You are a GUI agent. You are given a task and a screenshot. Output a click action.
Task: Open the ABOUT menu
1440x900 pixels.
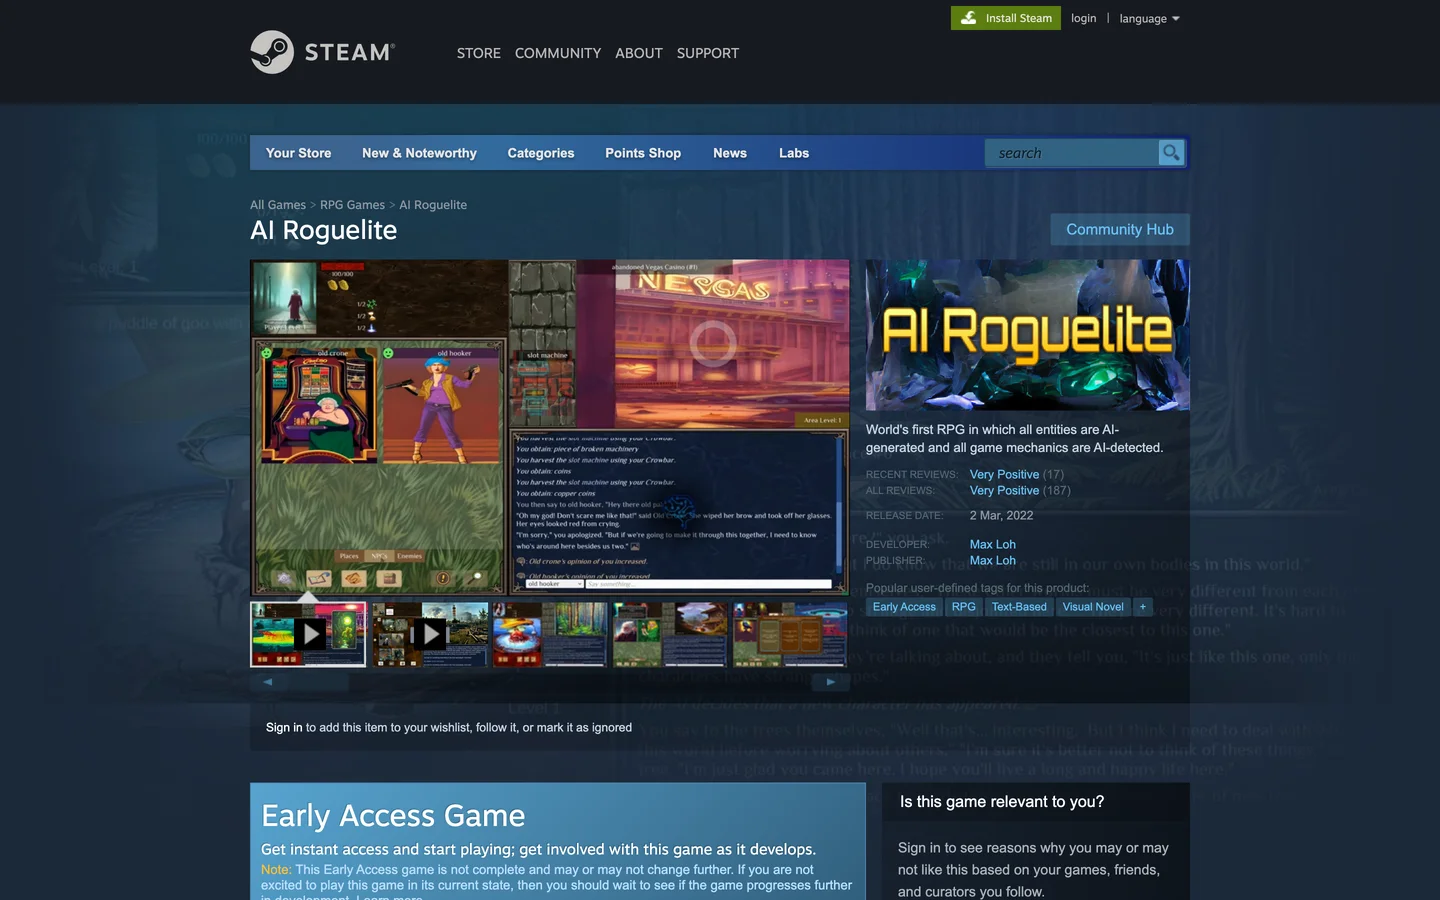click(639, 53)
